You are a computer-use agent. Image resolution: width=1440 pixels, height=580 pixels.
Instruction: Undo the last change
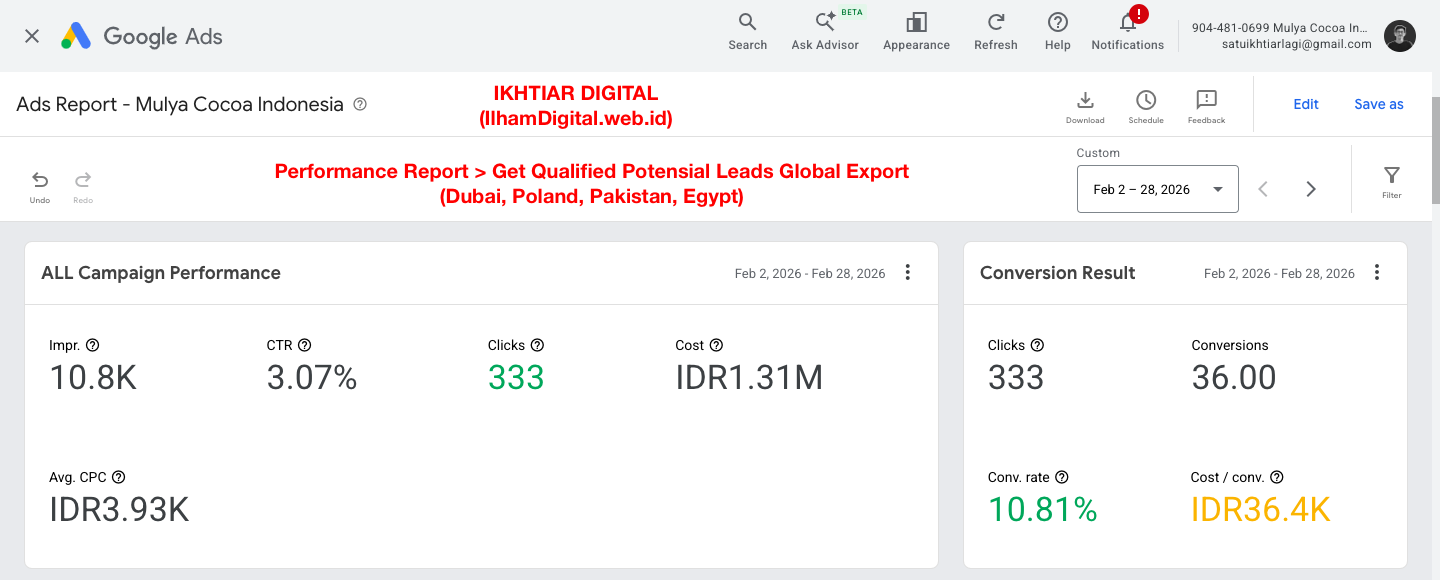tap(40, 186)
